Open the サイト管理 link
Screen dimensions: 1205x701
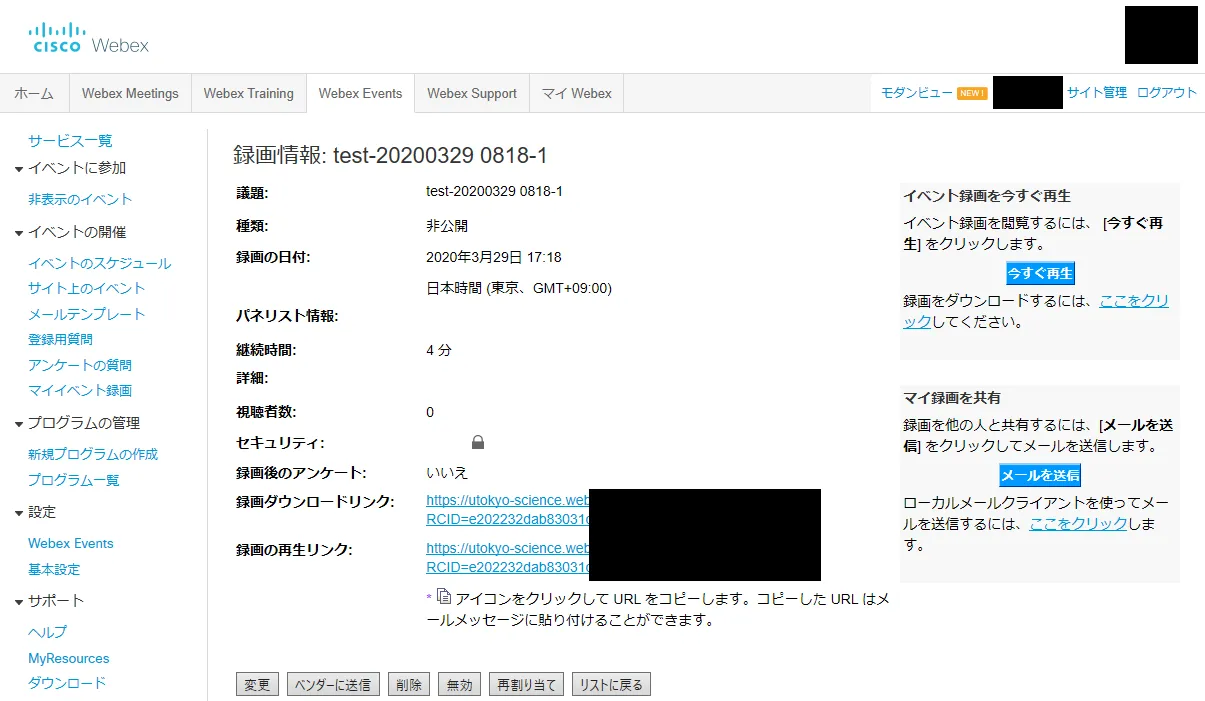[1096, 92]
